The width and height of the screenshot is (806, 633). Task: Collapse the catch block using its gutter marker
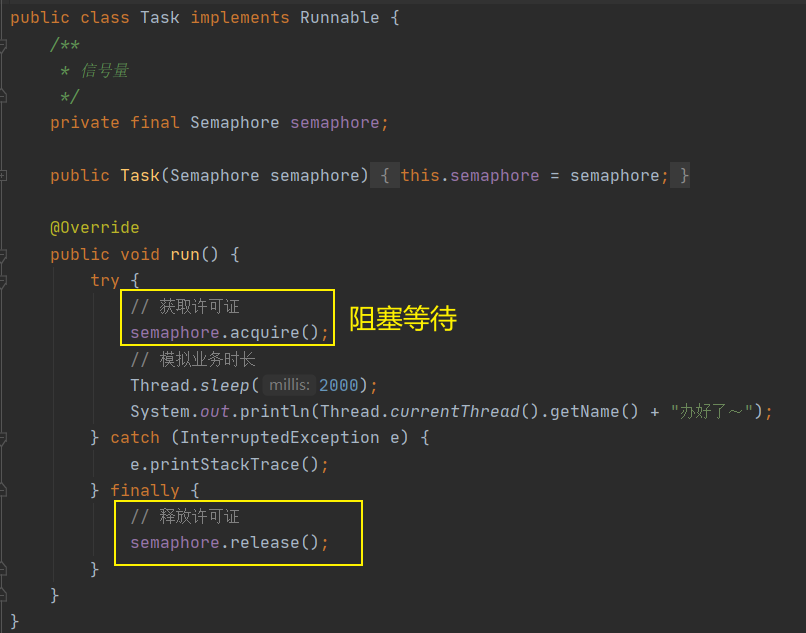pyautogui.click(x=3, y=438)
